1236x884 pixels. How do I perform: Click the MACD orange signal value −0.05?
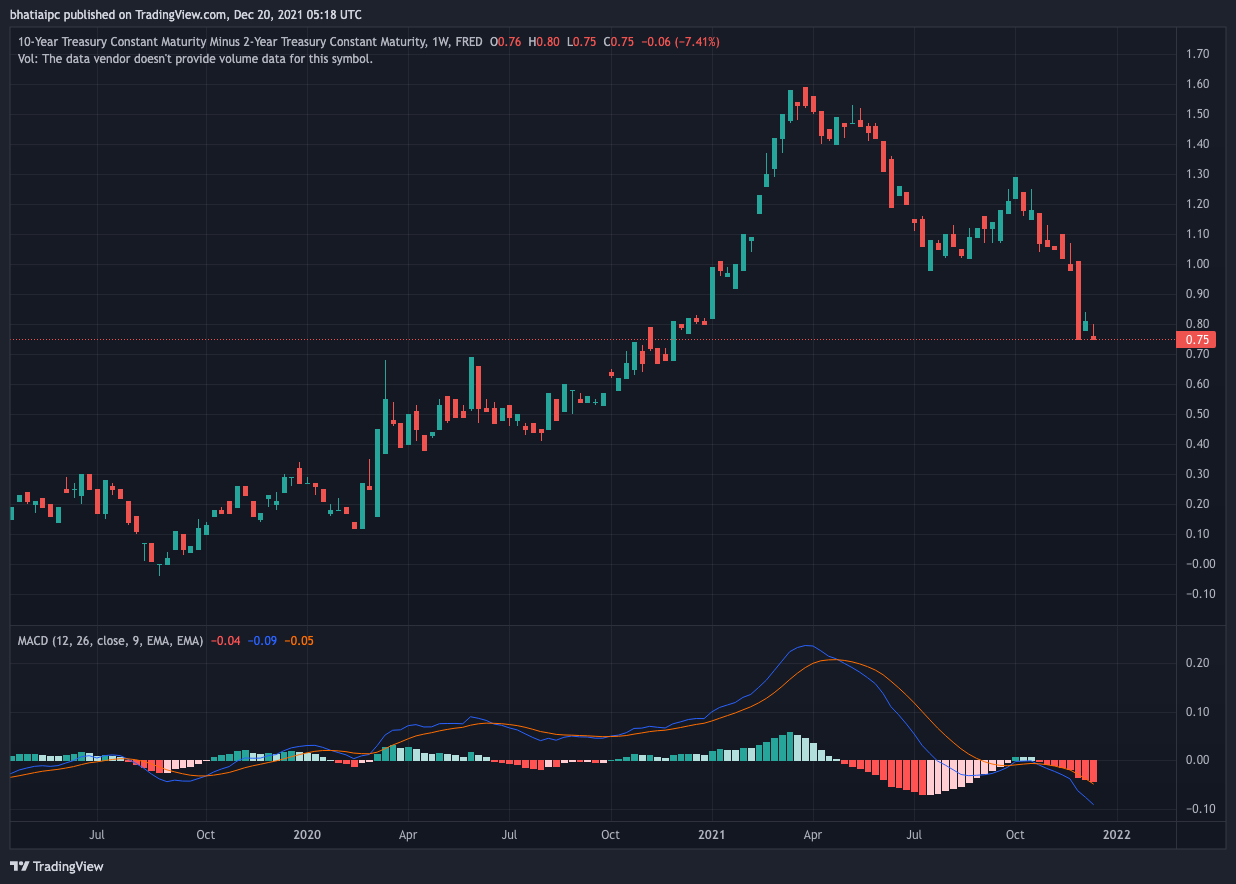pyautogui.click(x=299, y=640)
